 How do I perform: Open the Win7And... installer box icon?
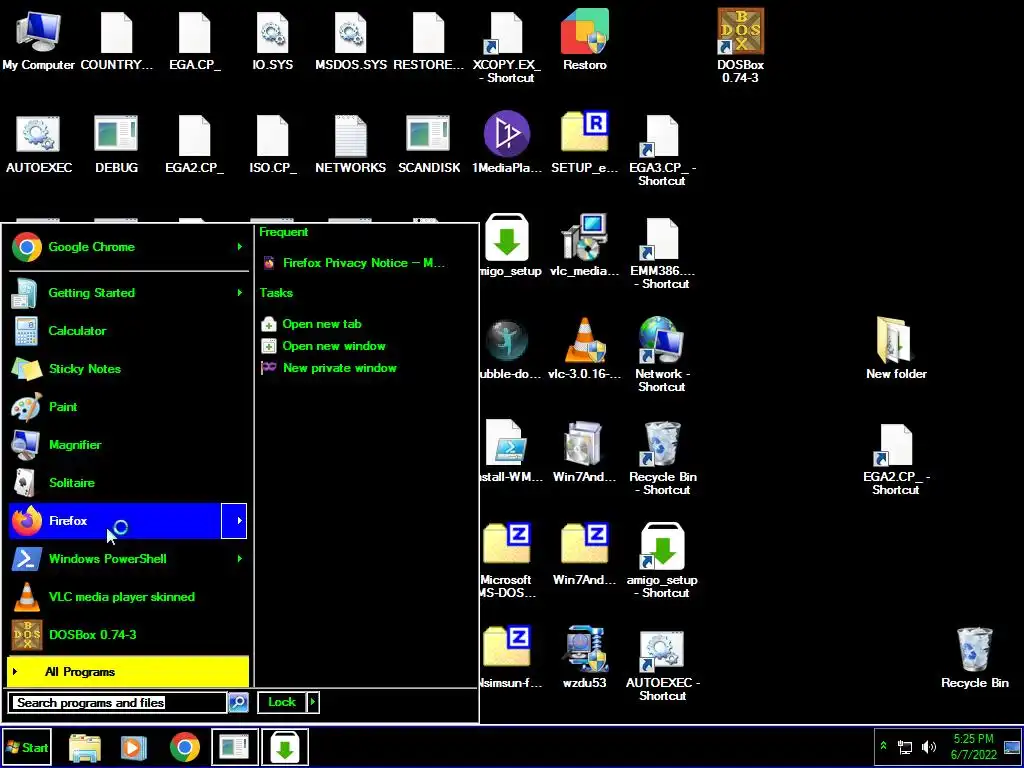584,452
